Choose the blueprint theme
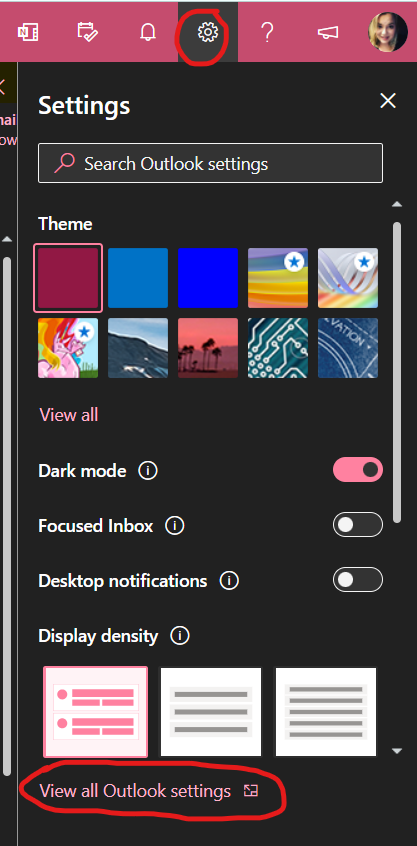This screenshot has height=846, width=417. pyautogui.click(x=348, y=348)
